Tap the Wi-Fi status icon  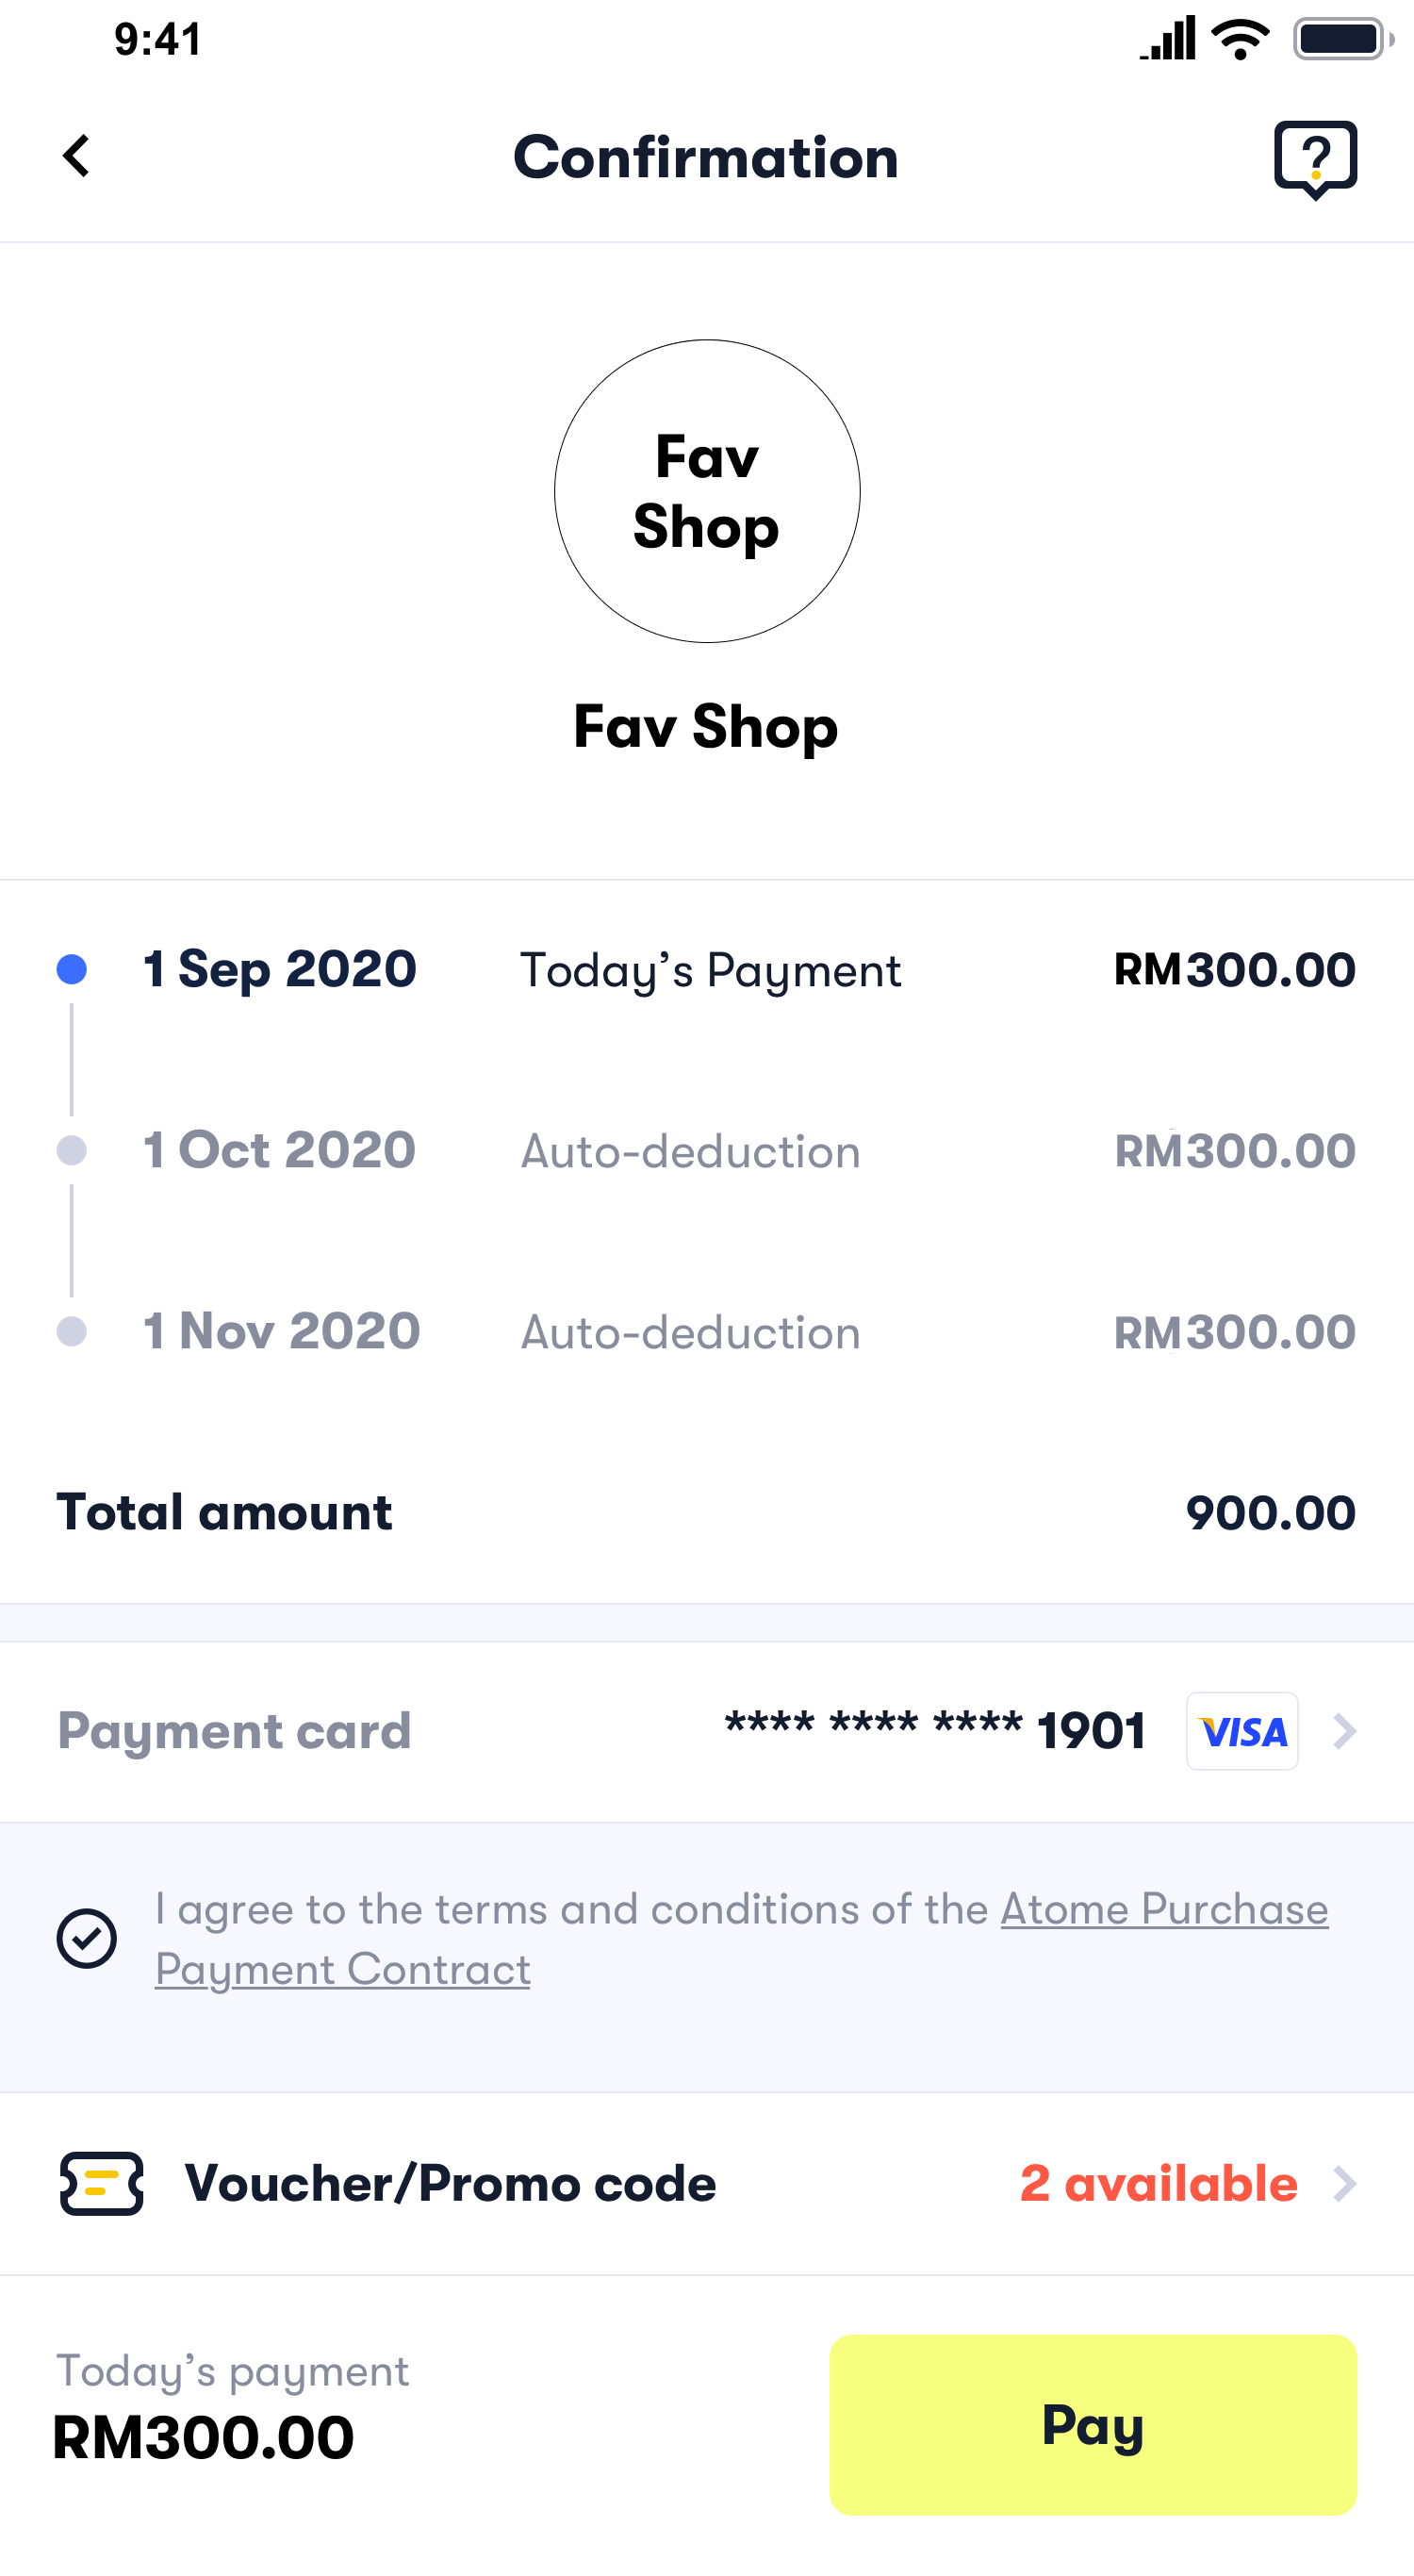pos(1240,40)
